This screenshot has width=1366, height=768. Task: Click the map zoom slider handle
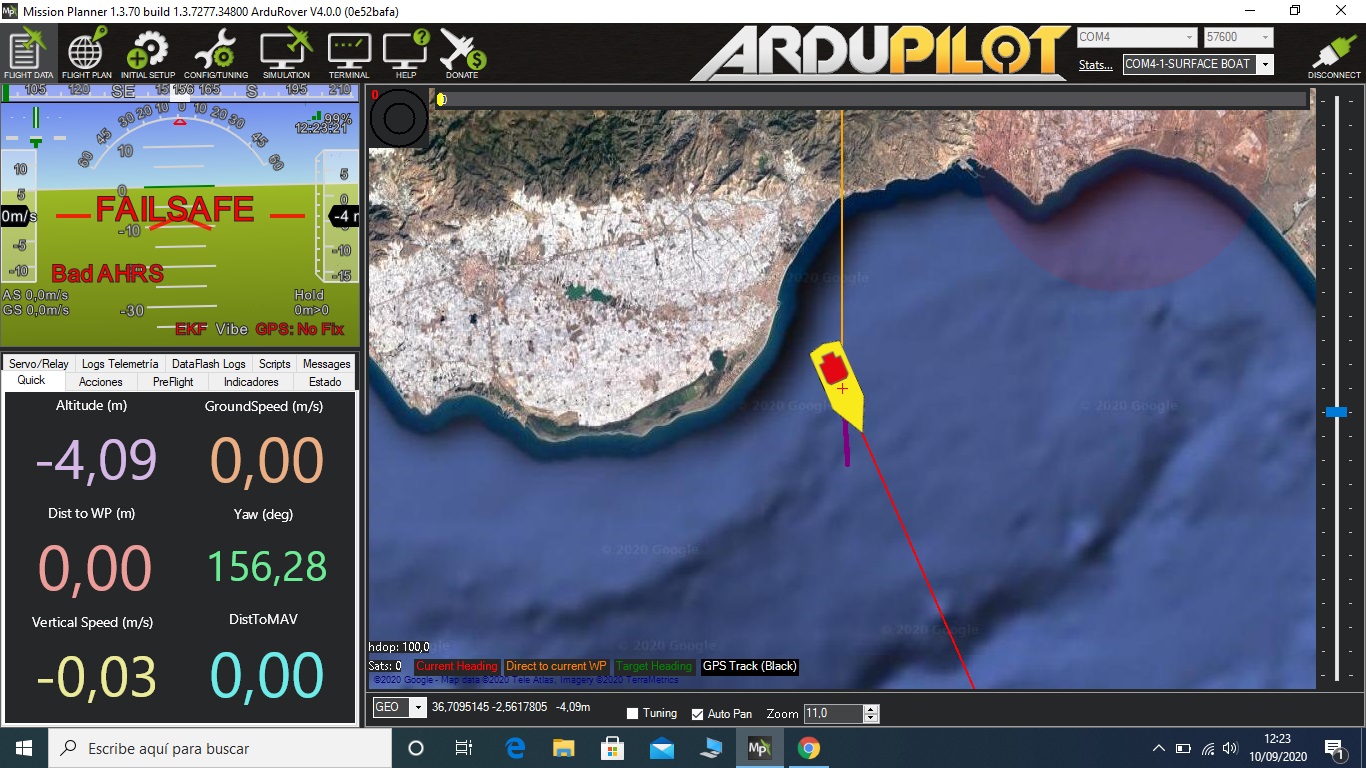pyautogui.click(x=1336, y=412)
